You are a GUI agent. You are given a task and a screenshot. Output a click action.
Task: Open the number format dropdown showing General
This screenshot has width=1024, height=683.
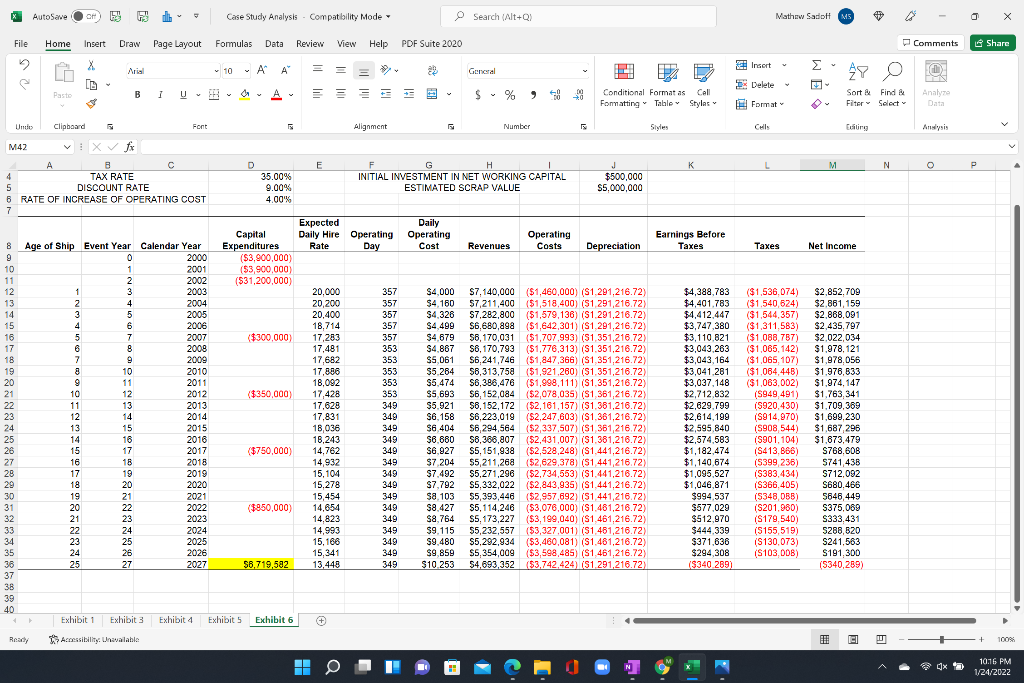[x=583, y=72]
